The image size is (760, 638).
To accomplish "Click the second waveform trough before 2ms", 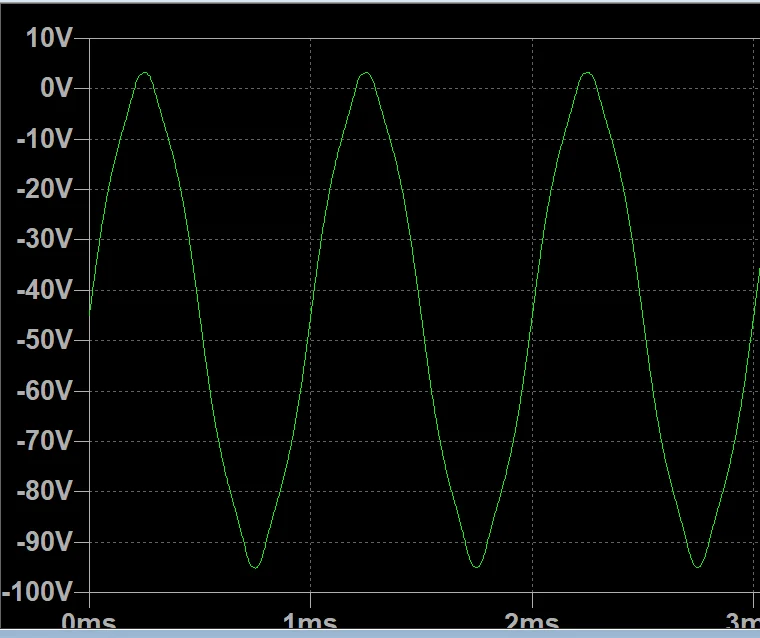I will (476, 567).
